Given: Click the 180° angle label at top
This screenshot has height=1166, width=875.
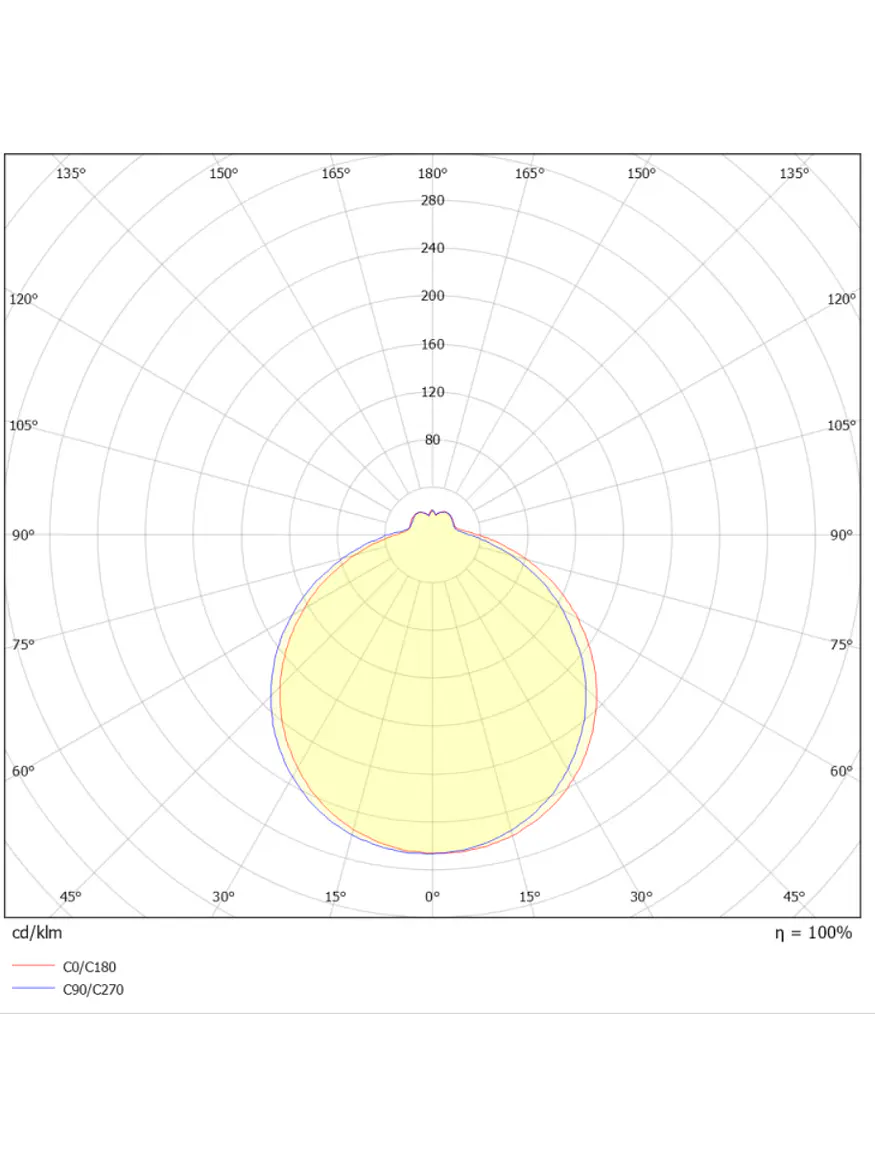Looking at the screenshot, I should click(x=430, y=174).
